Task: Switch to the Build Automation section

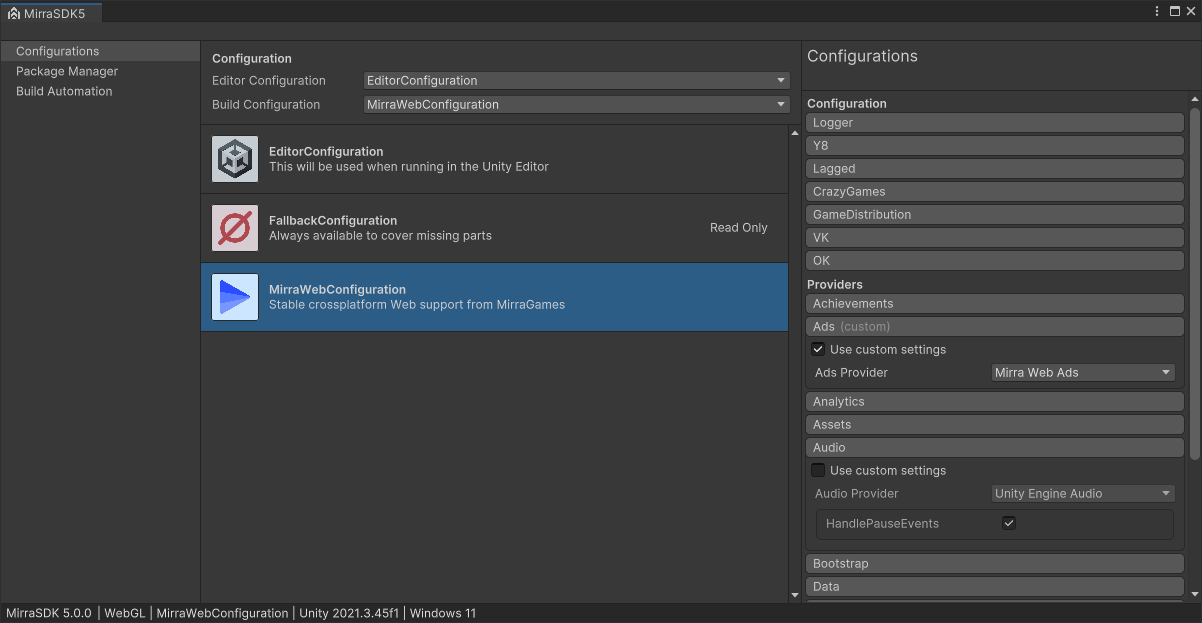Action: pyautogui.click(x=63, y=91)
